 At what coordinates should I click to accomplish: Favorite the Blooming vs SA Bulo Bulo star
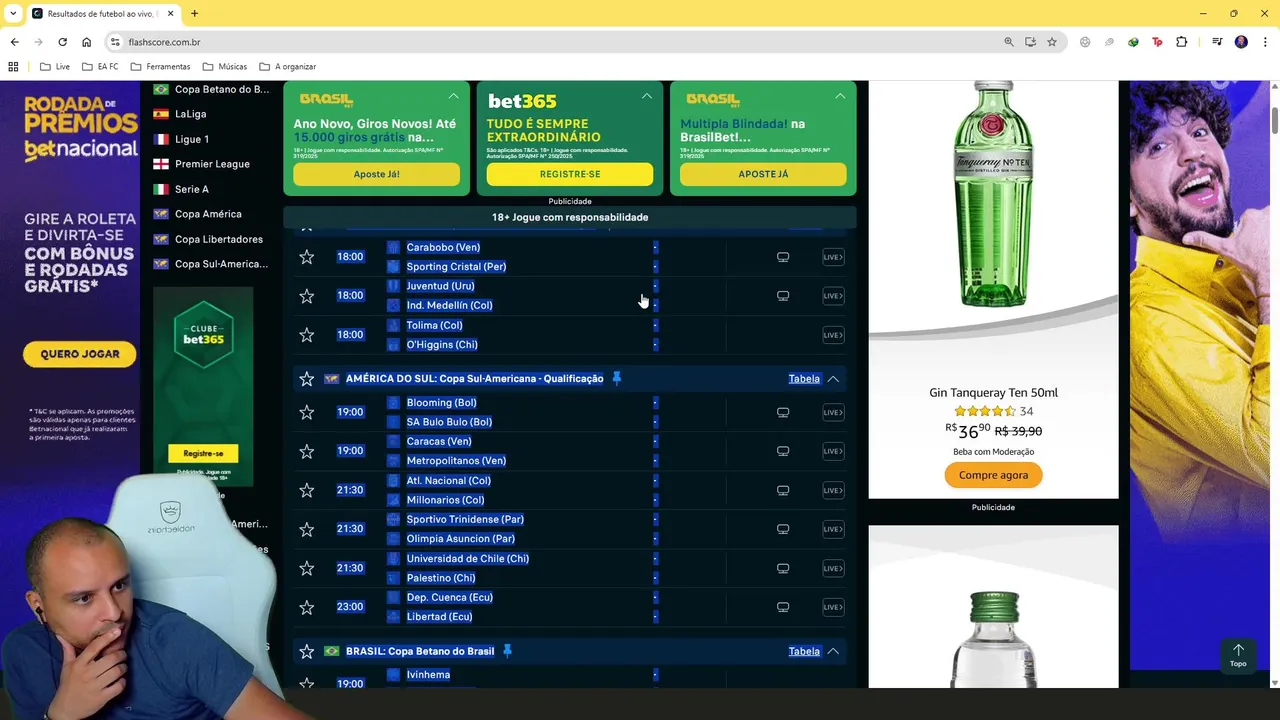pyautogui.click(x=307, y=412)
